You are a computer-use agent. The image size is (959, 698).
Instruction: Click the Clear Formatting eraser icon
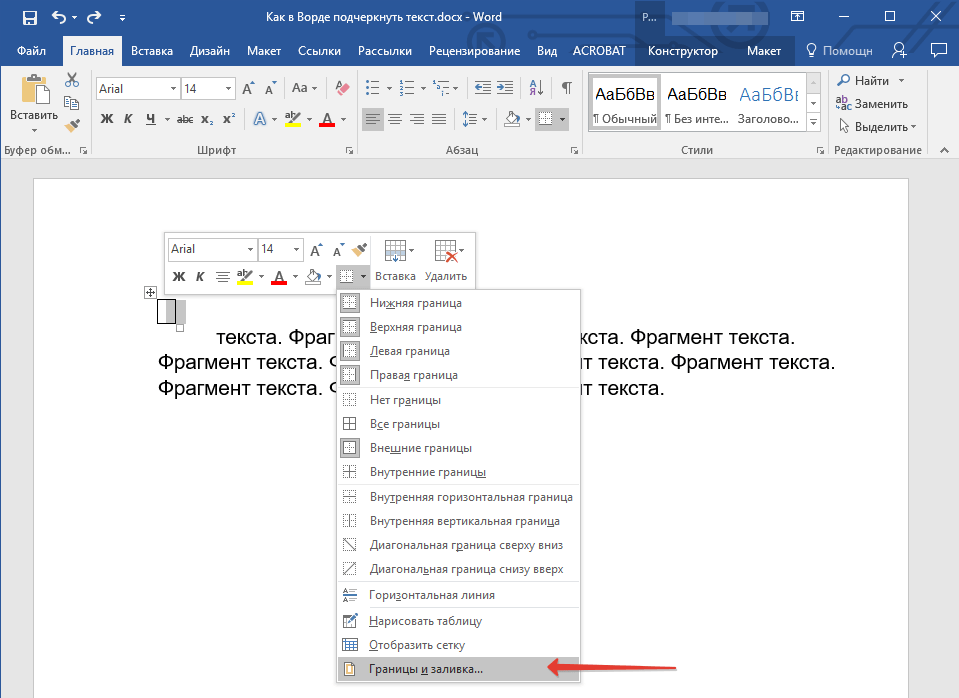click(344, 89)
